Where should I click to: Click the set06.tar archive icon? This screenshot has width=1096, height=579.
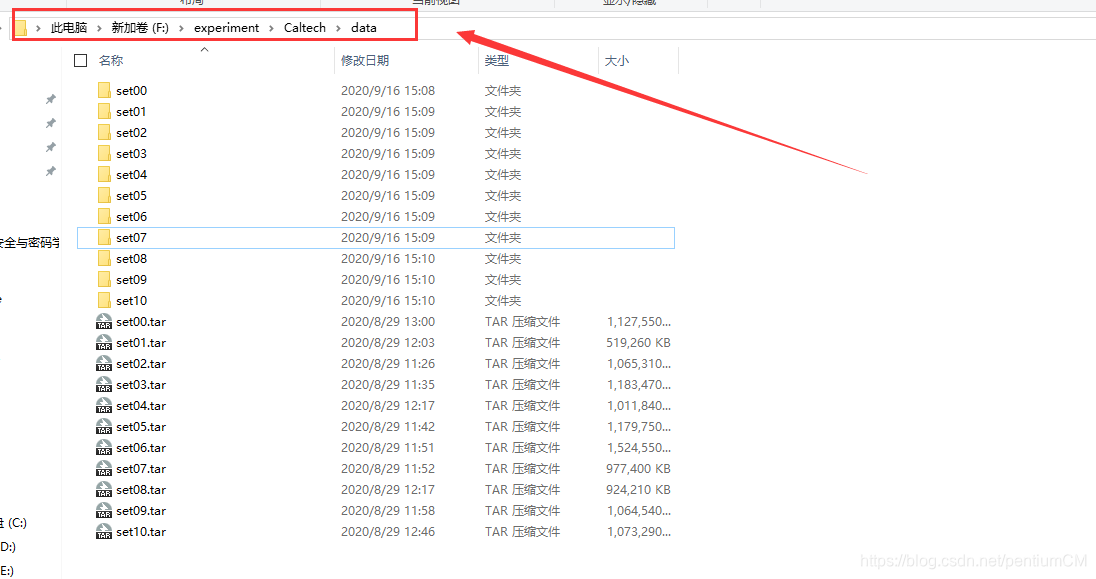coord(104,448)
